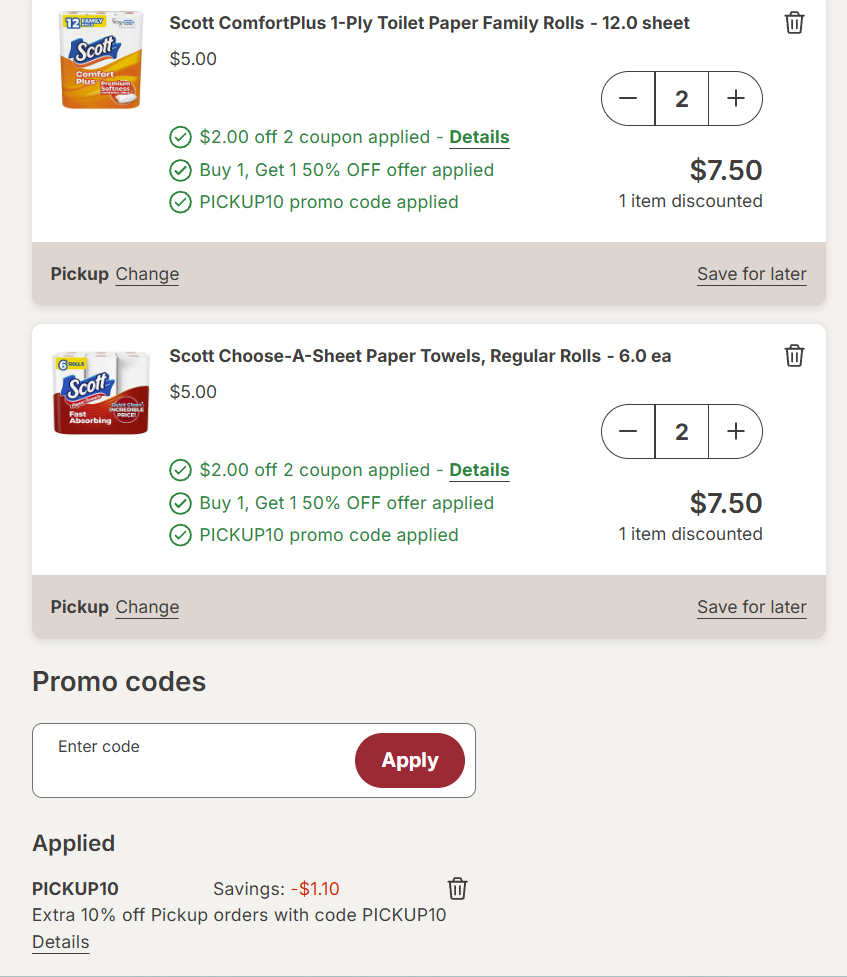Increase quantity of Scott toilet paper
Image resolution: width=847 pixels, height=977 pixels.
(736, 98)
